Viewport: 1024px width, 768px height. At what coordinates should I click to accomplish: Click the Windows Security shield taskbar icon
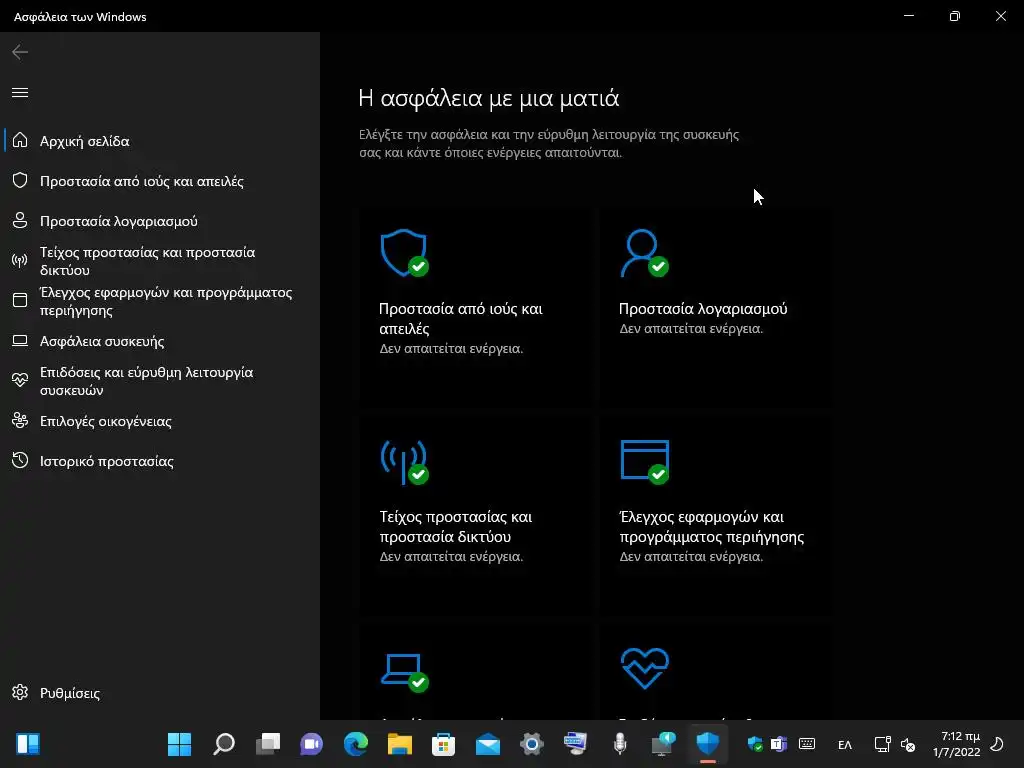click(707, 744)
